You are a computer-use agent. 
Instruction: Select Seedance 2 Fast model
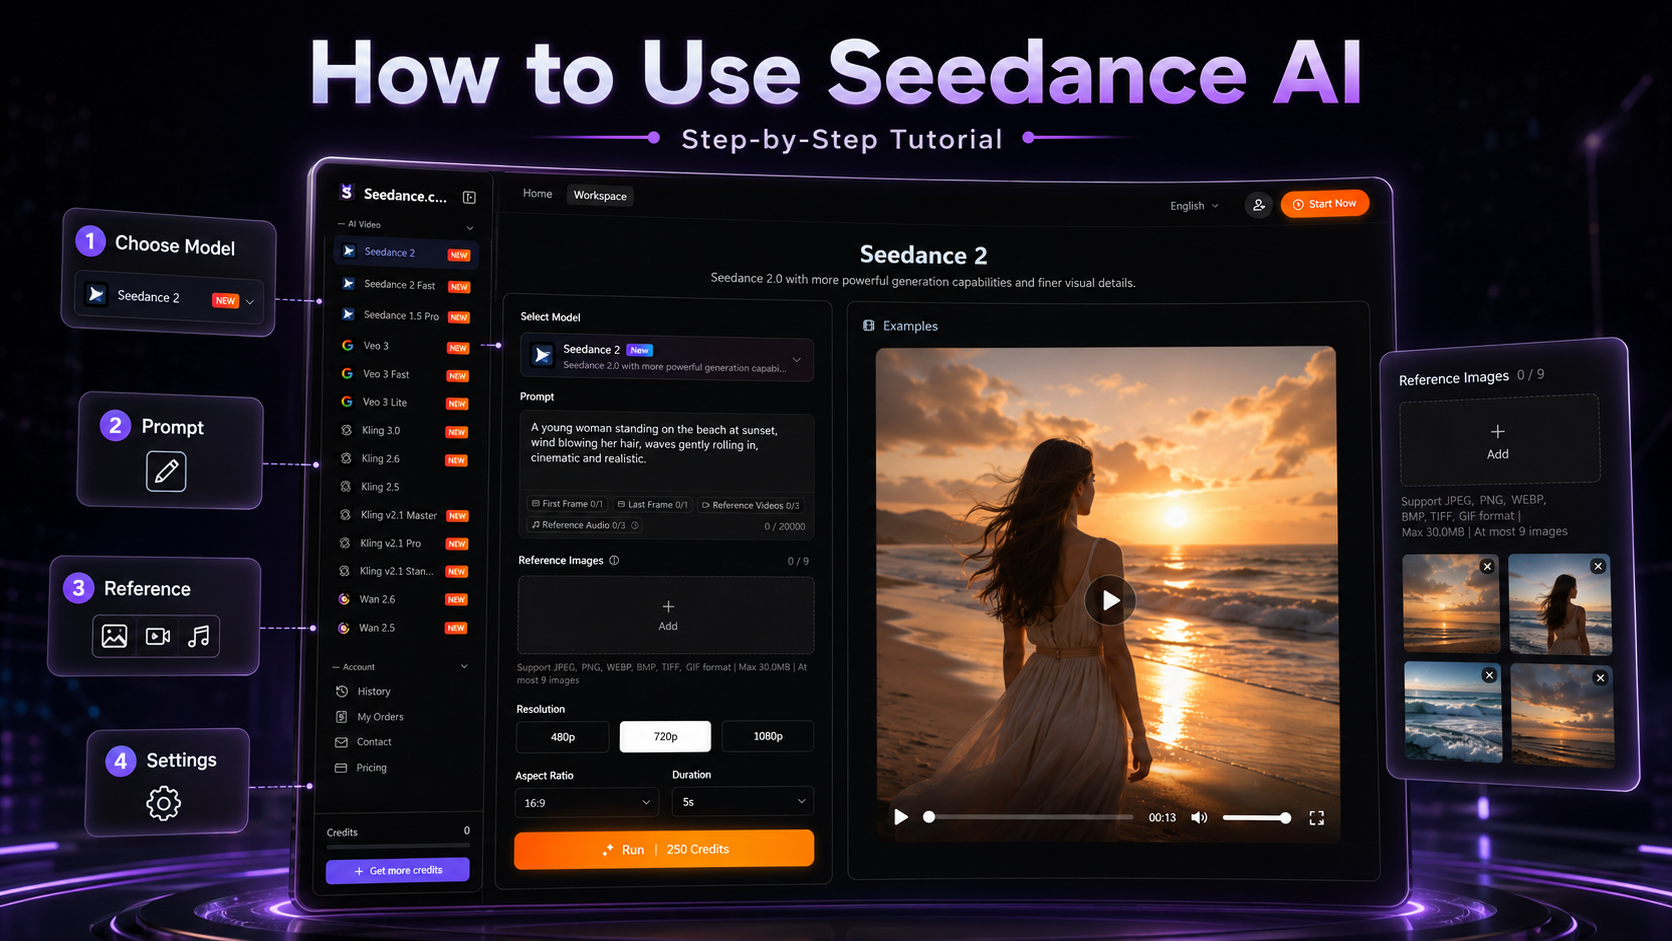tap(406, 285)
